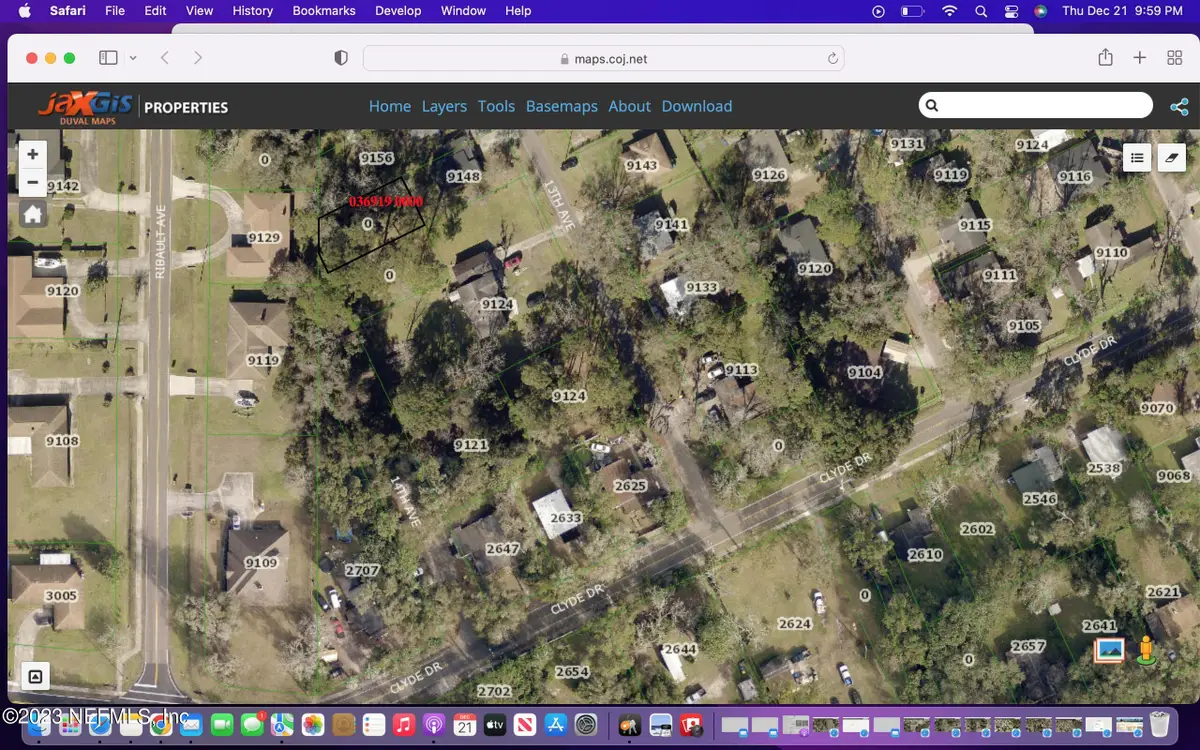Click the magnifier icon in search box
Viewport: 1200px width, 750px height.
932,106
